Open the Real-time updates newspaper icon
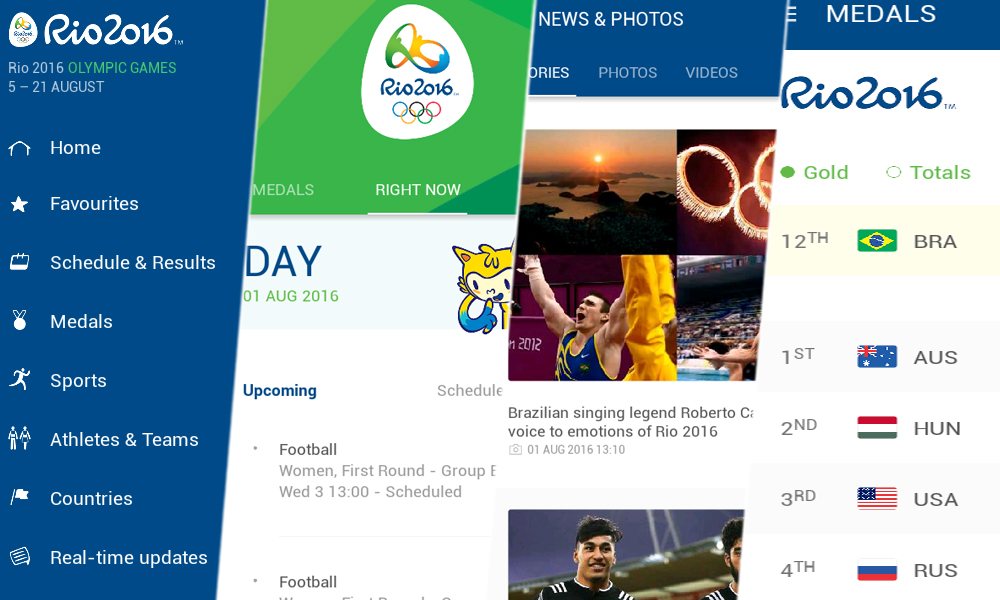Image resolution: width=1000 pixels, height=600 pixels. 20,556
